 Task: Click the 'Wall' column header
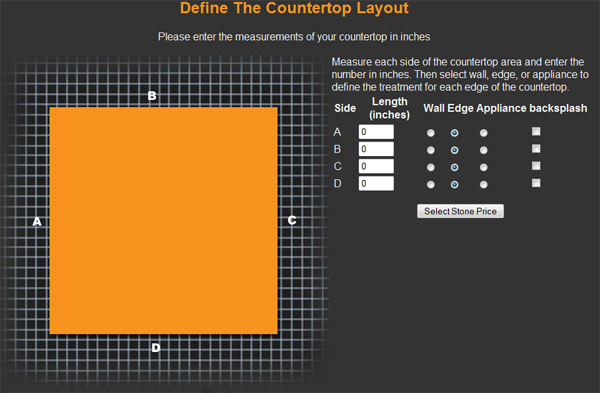434,108
